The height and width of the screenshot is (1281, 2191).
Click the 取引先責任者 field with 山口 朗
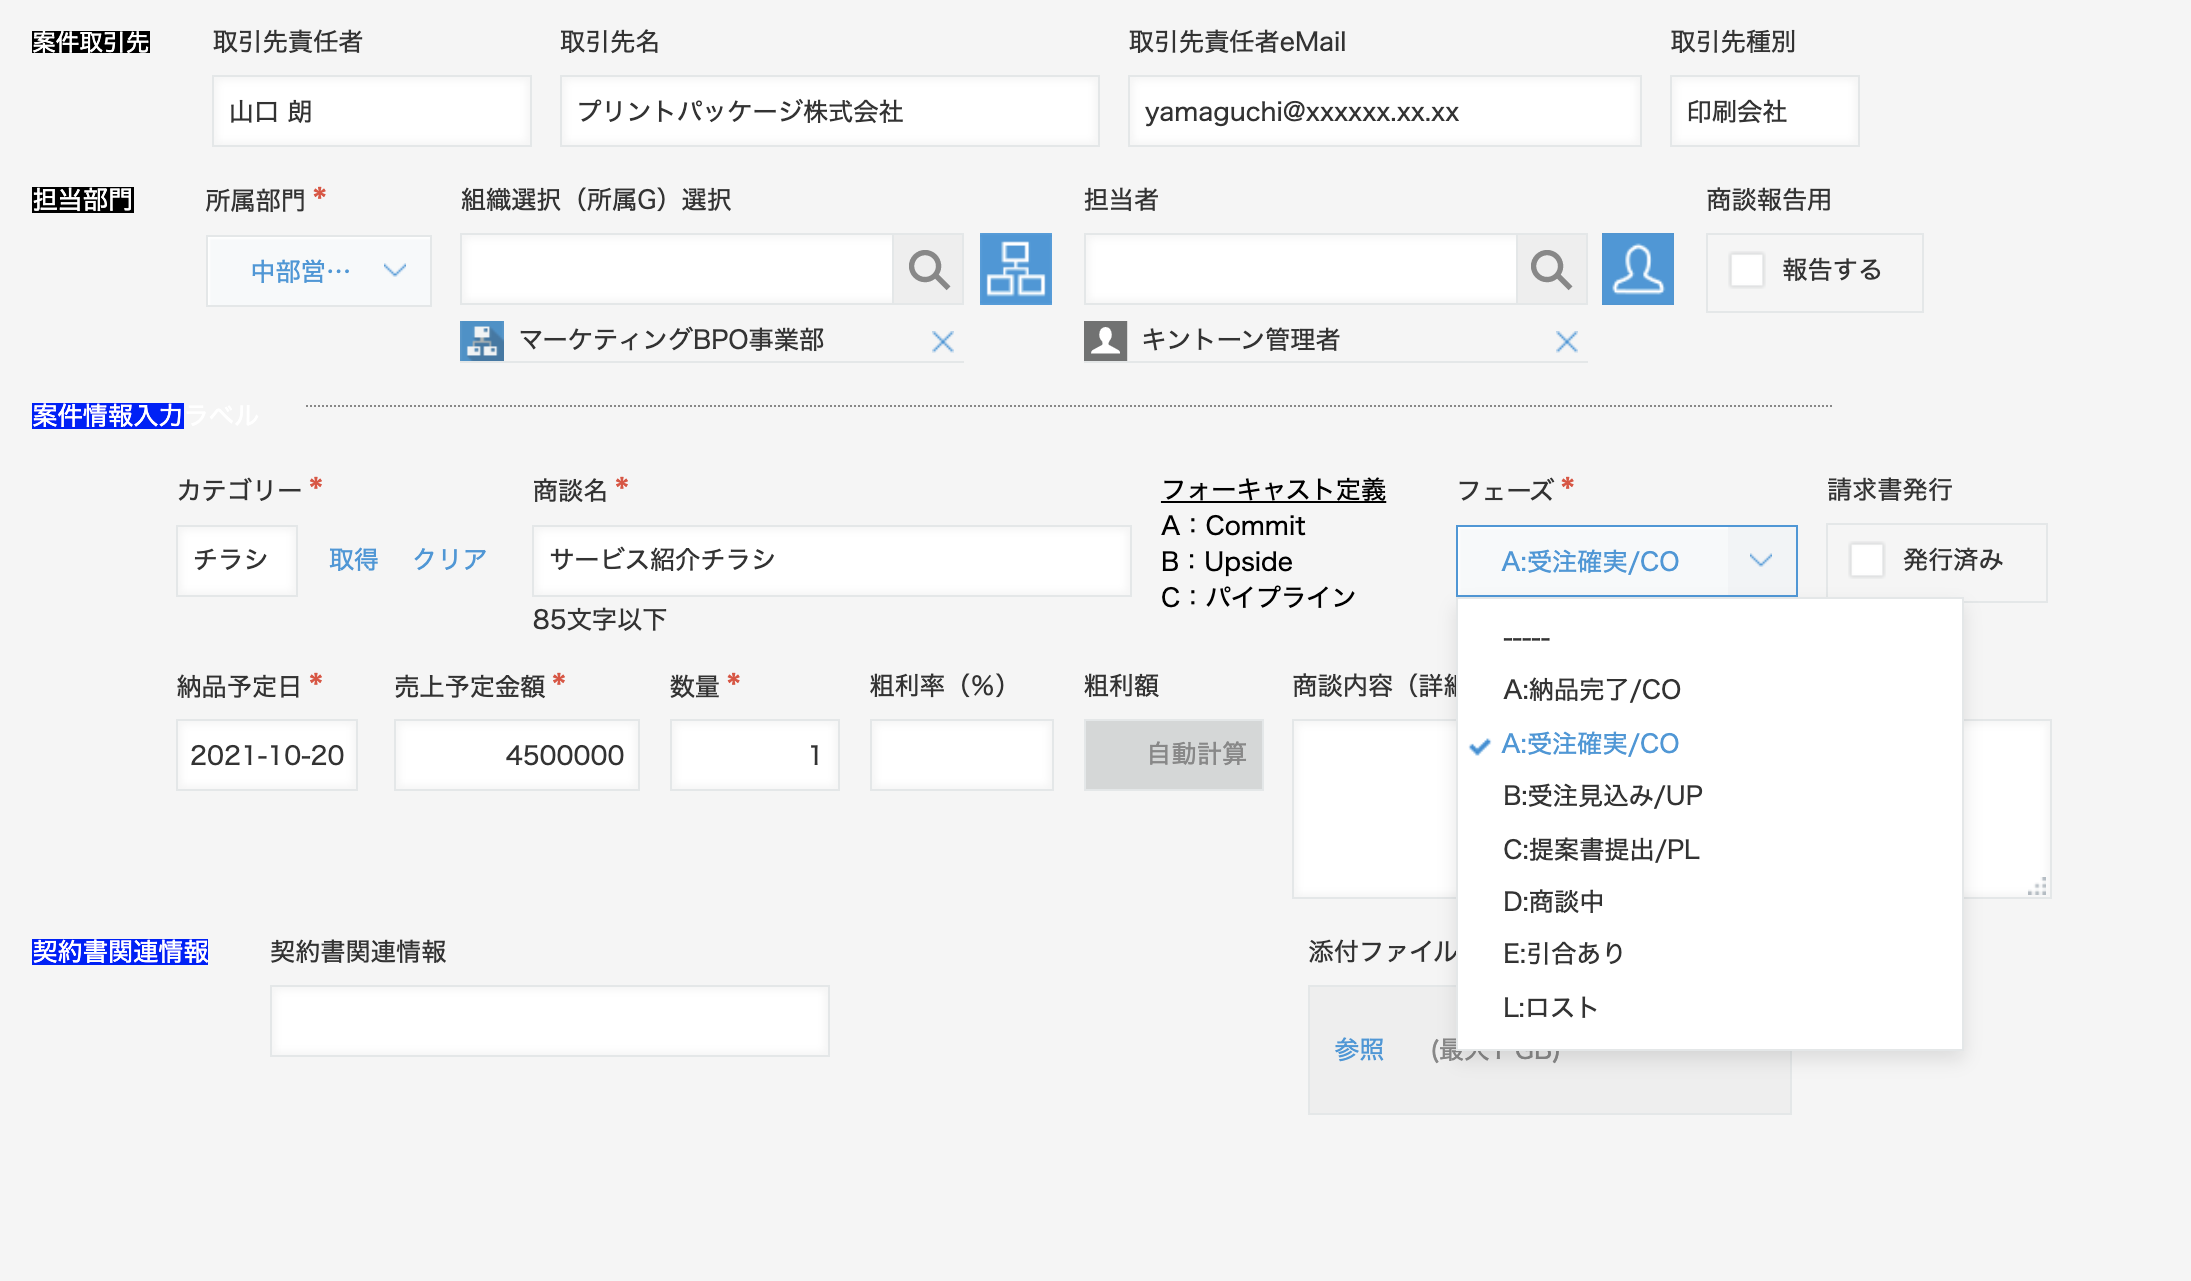(x=372, y=111)
